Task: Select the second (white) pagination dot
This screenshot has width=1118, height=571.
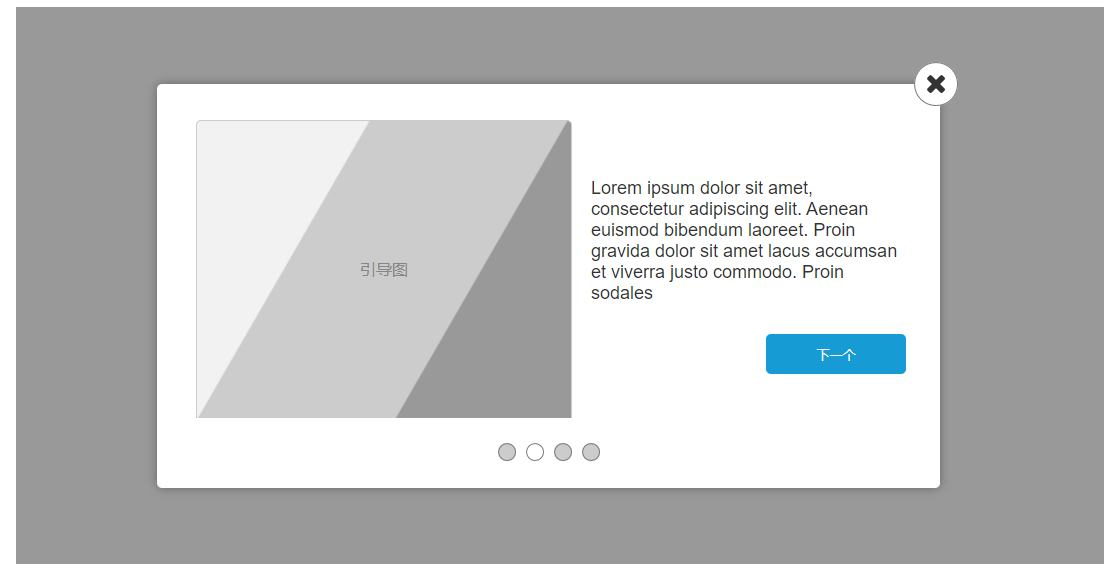Action: pos(535,452)
